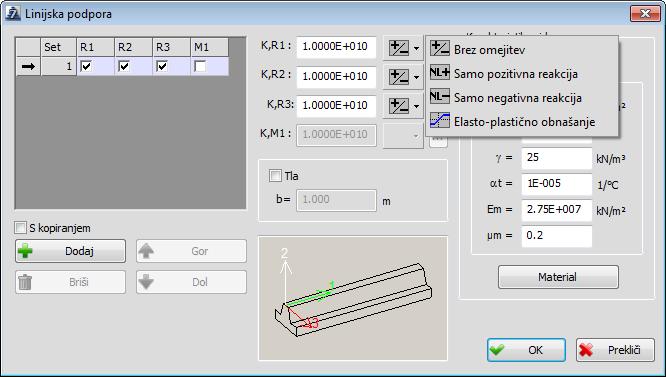Toggle the Tla checkbox

click(275, 176)
